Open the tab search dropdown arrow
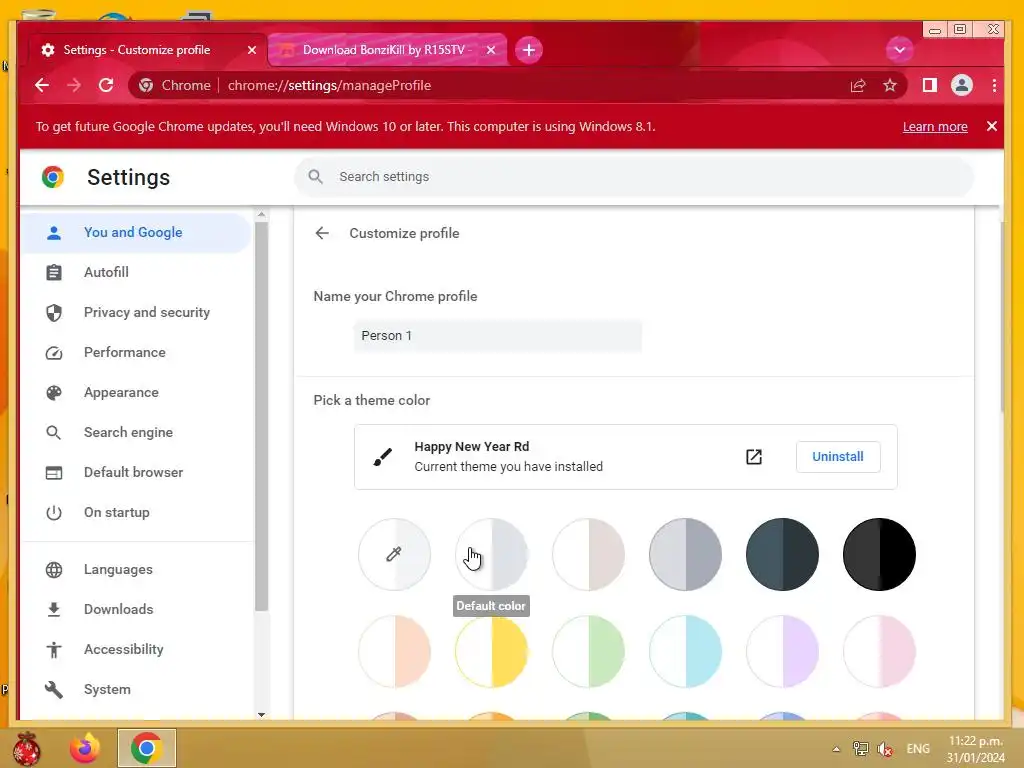This screenshot has width=1024, height=768. [899, 50]
